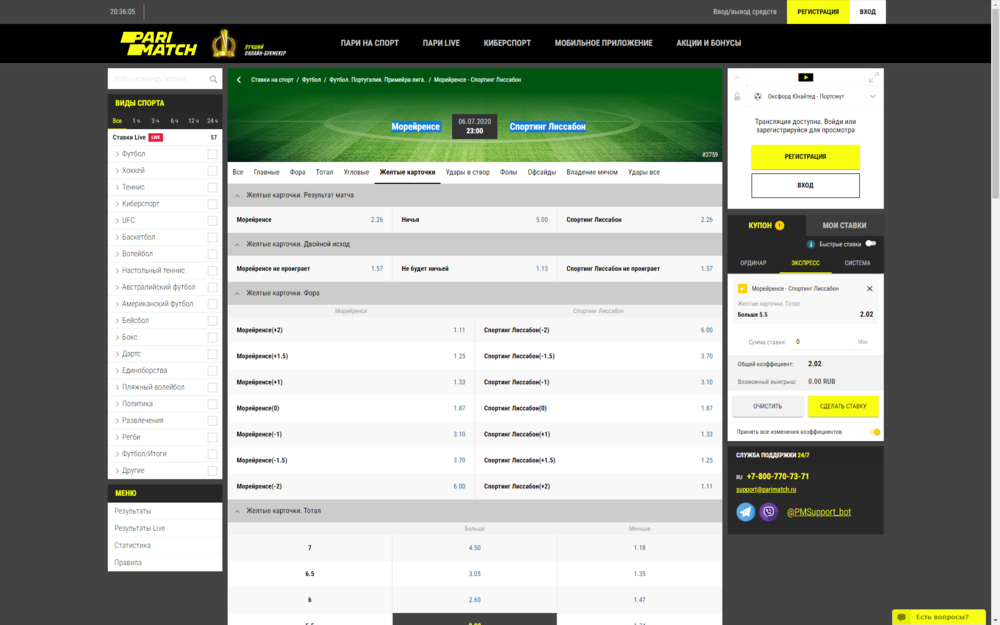Collapse Желтые карточки. Тотал section
Screen dimensions: 1000x625
[237, 511]
